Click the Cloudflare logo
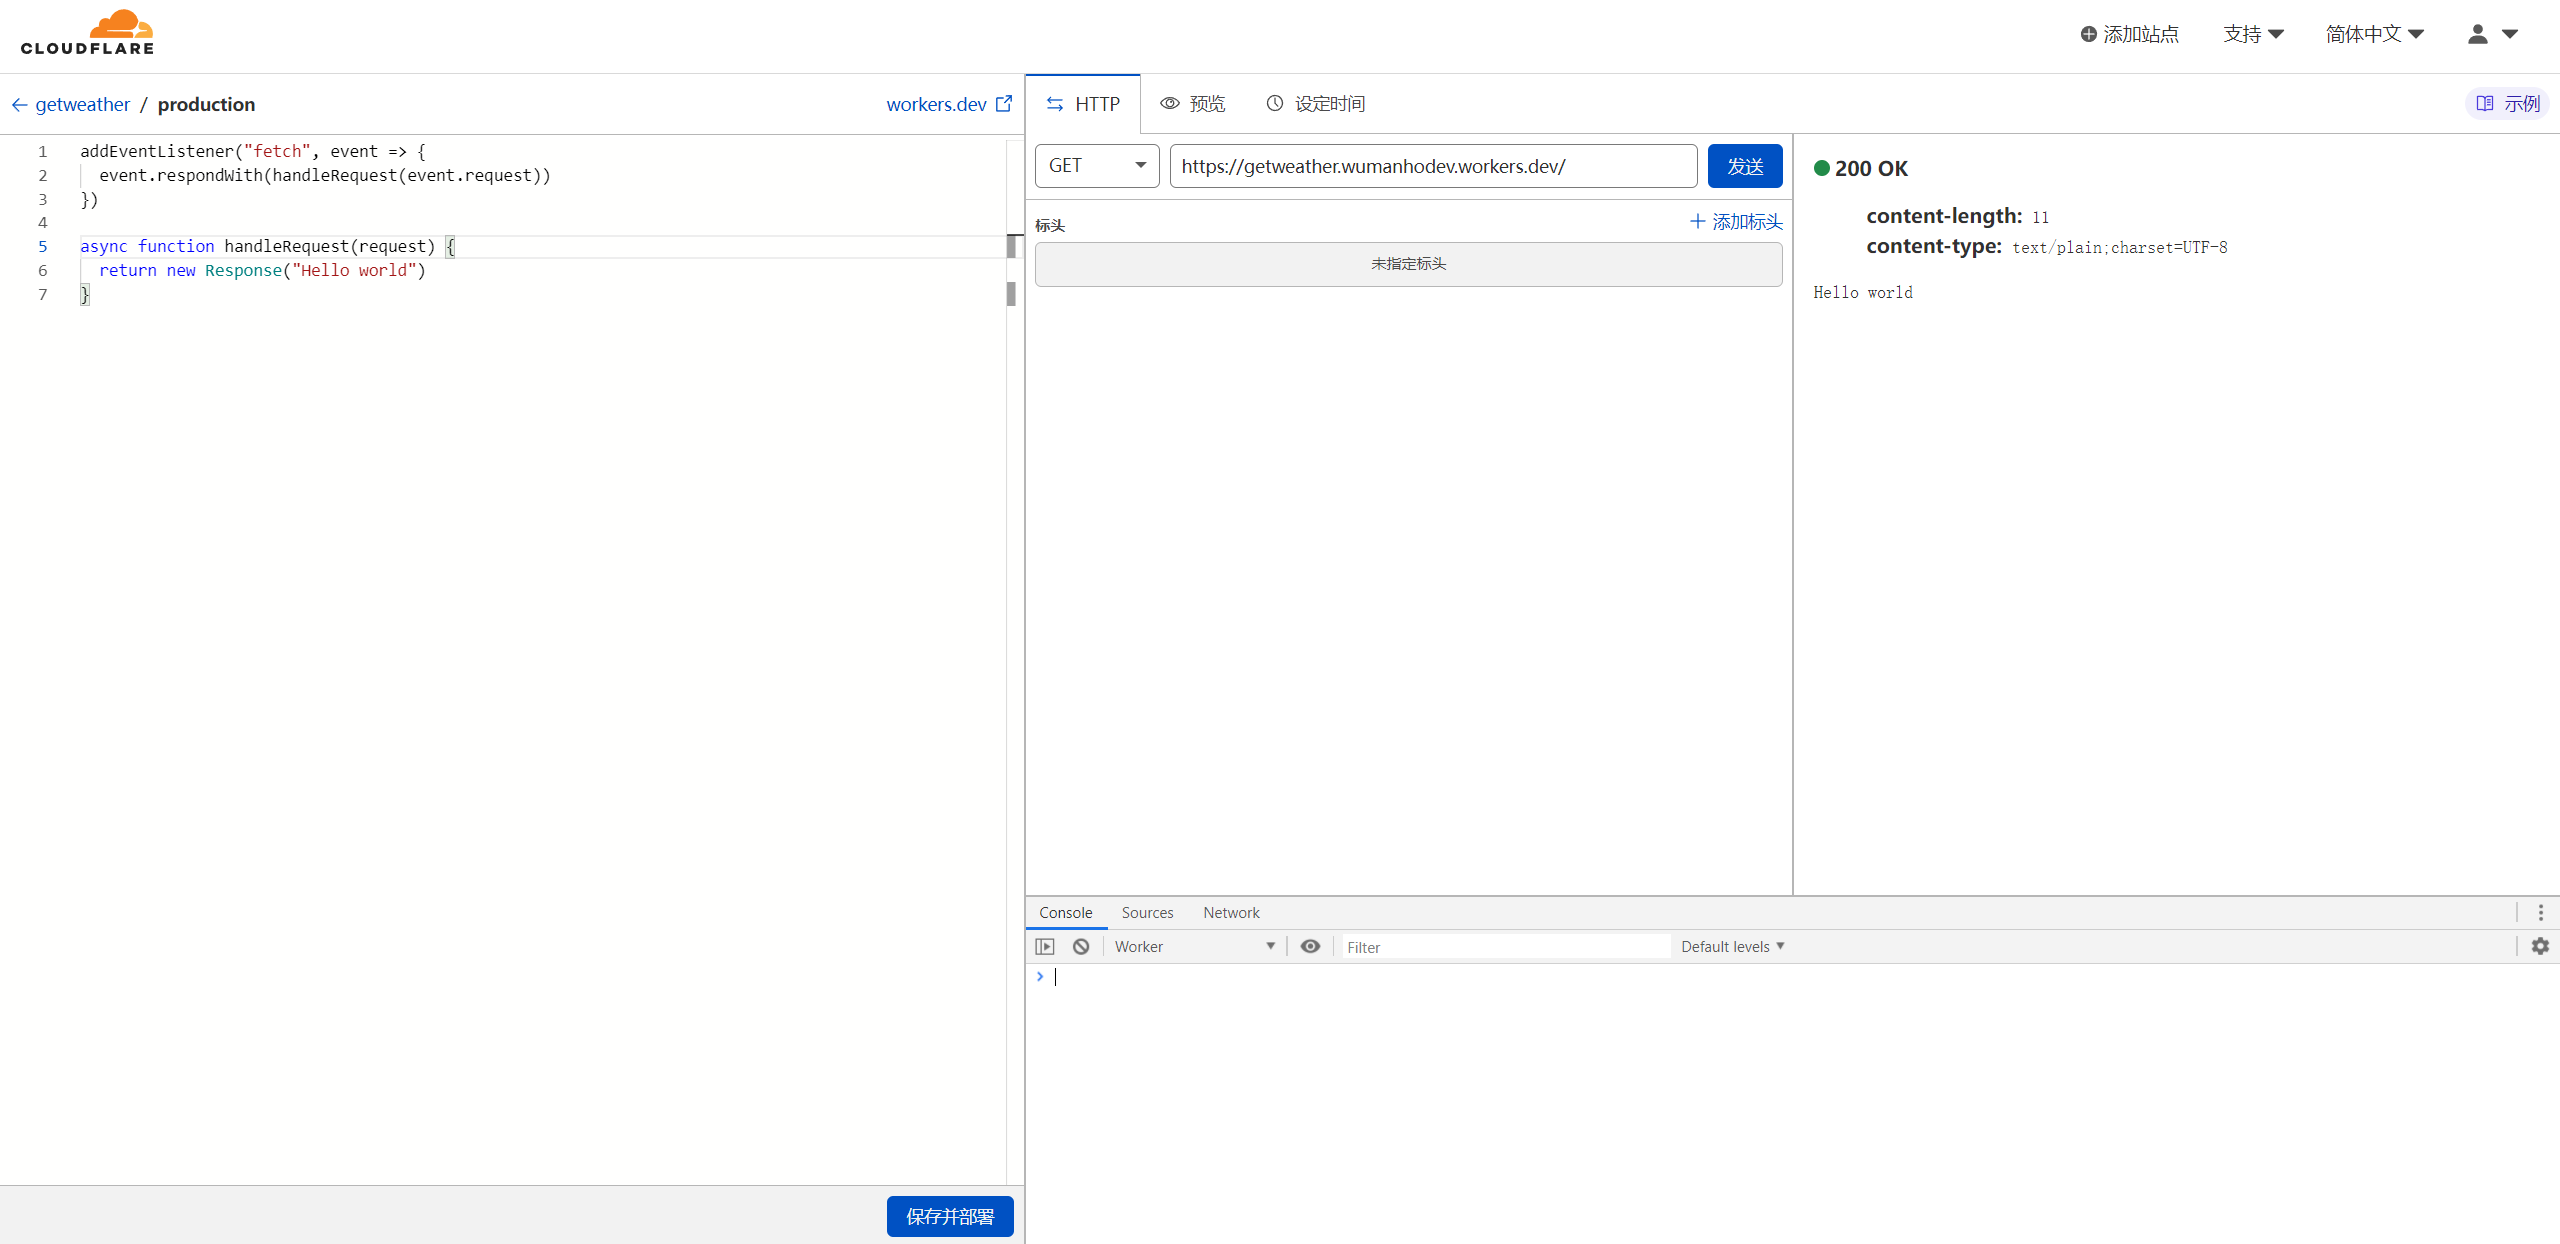The image size is (2560, 1244). pyautogui.click(x=87, y=31)
